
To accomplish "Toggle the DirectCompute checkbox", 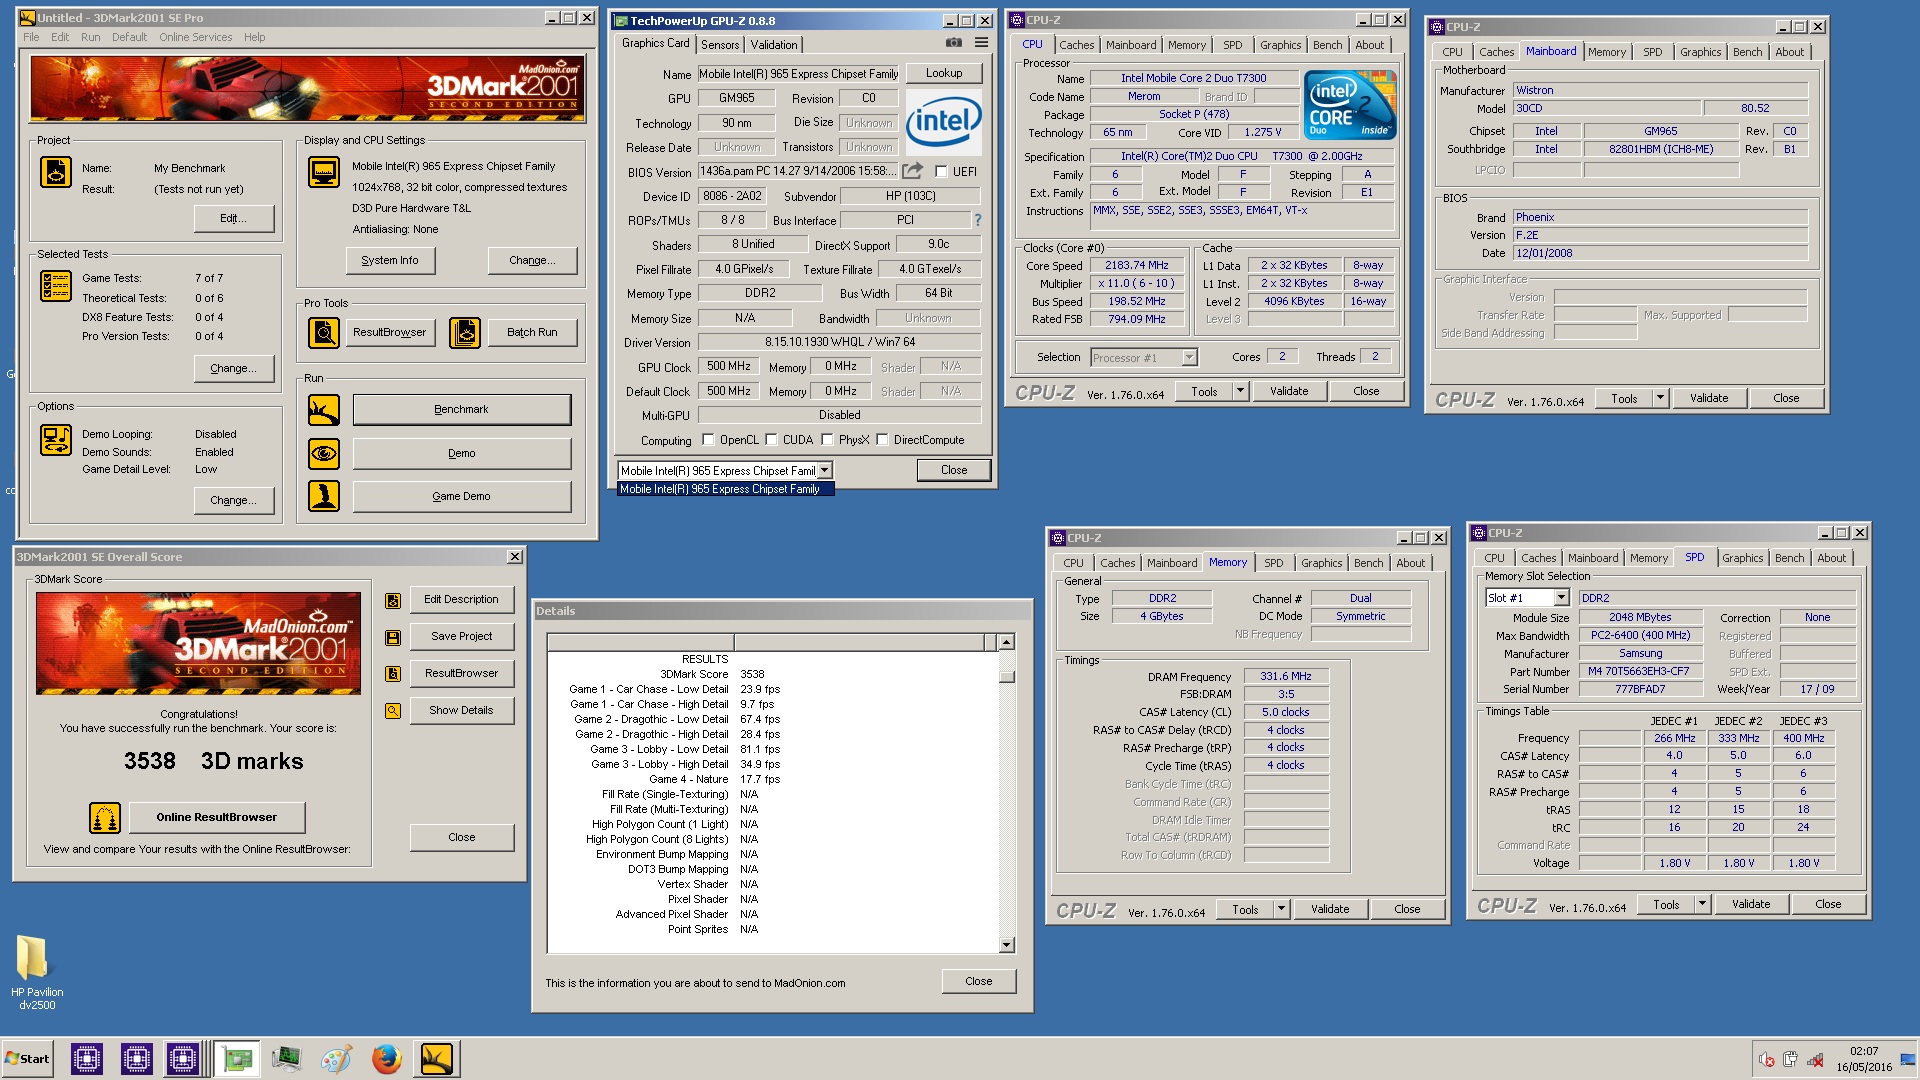I will (x=883, y=440).
